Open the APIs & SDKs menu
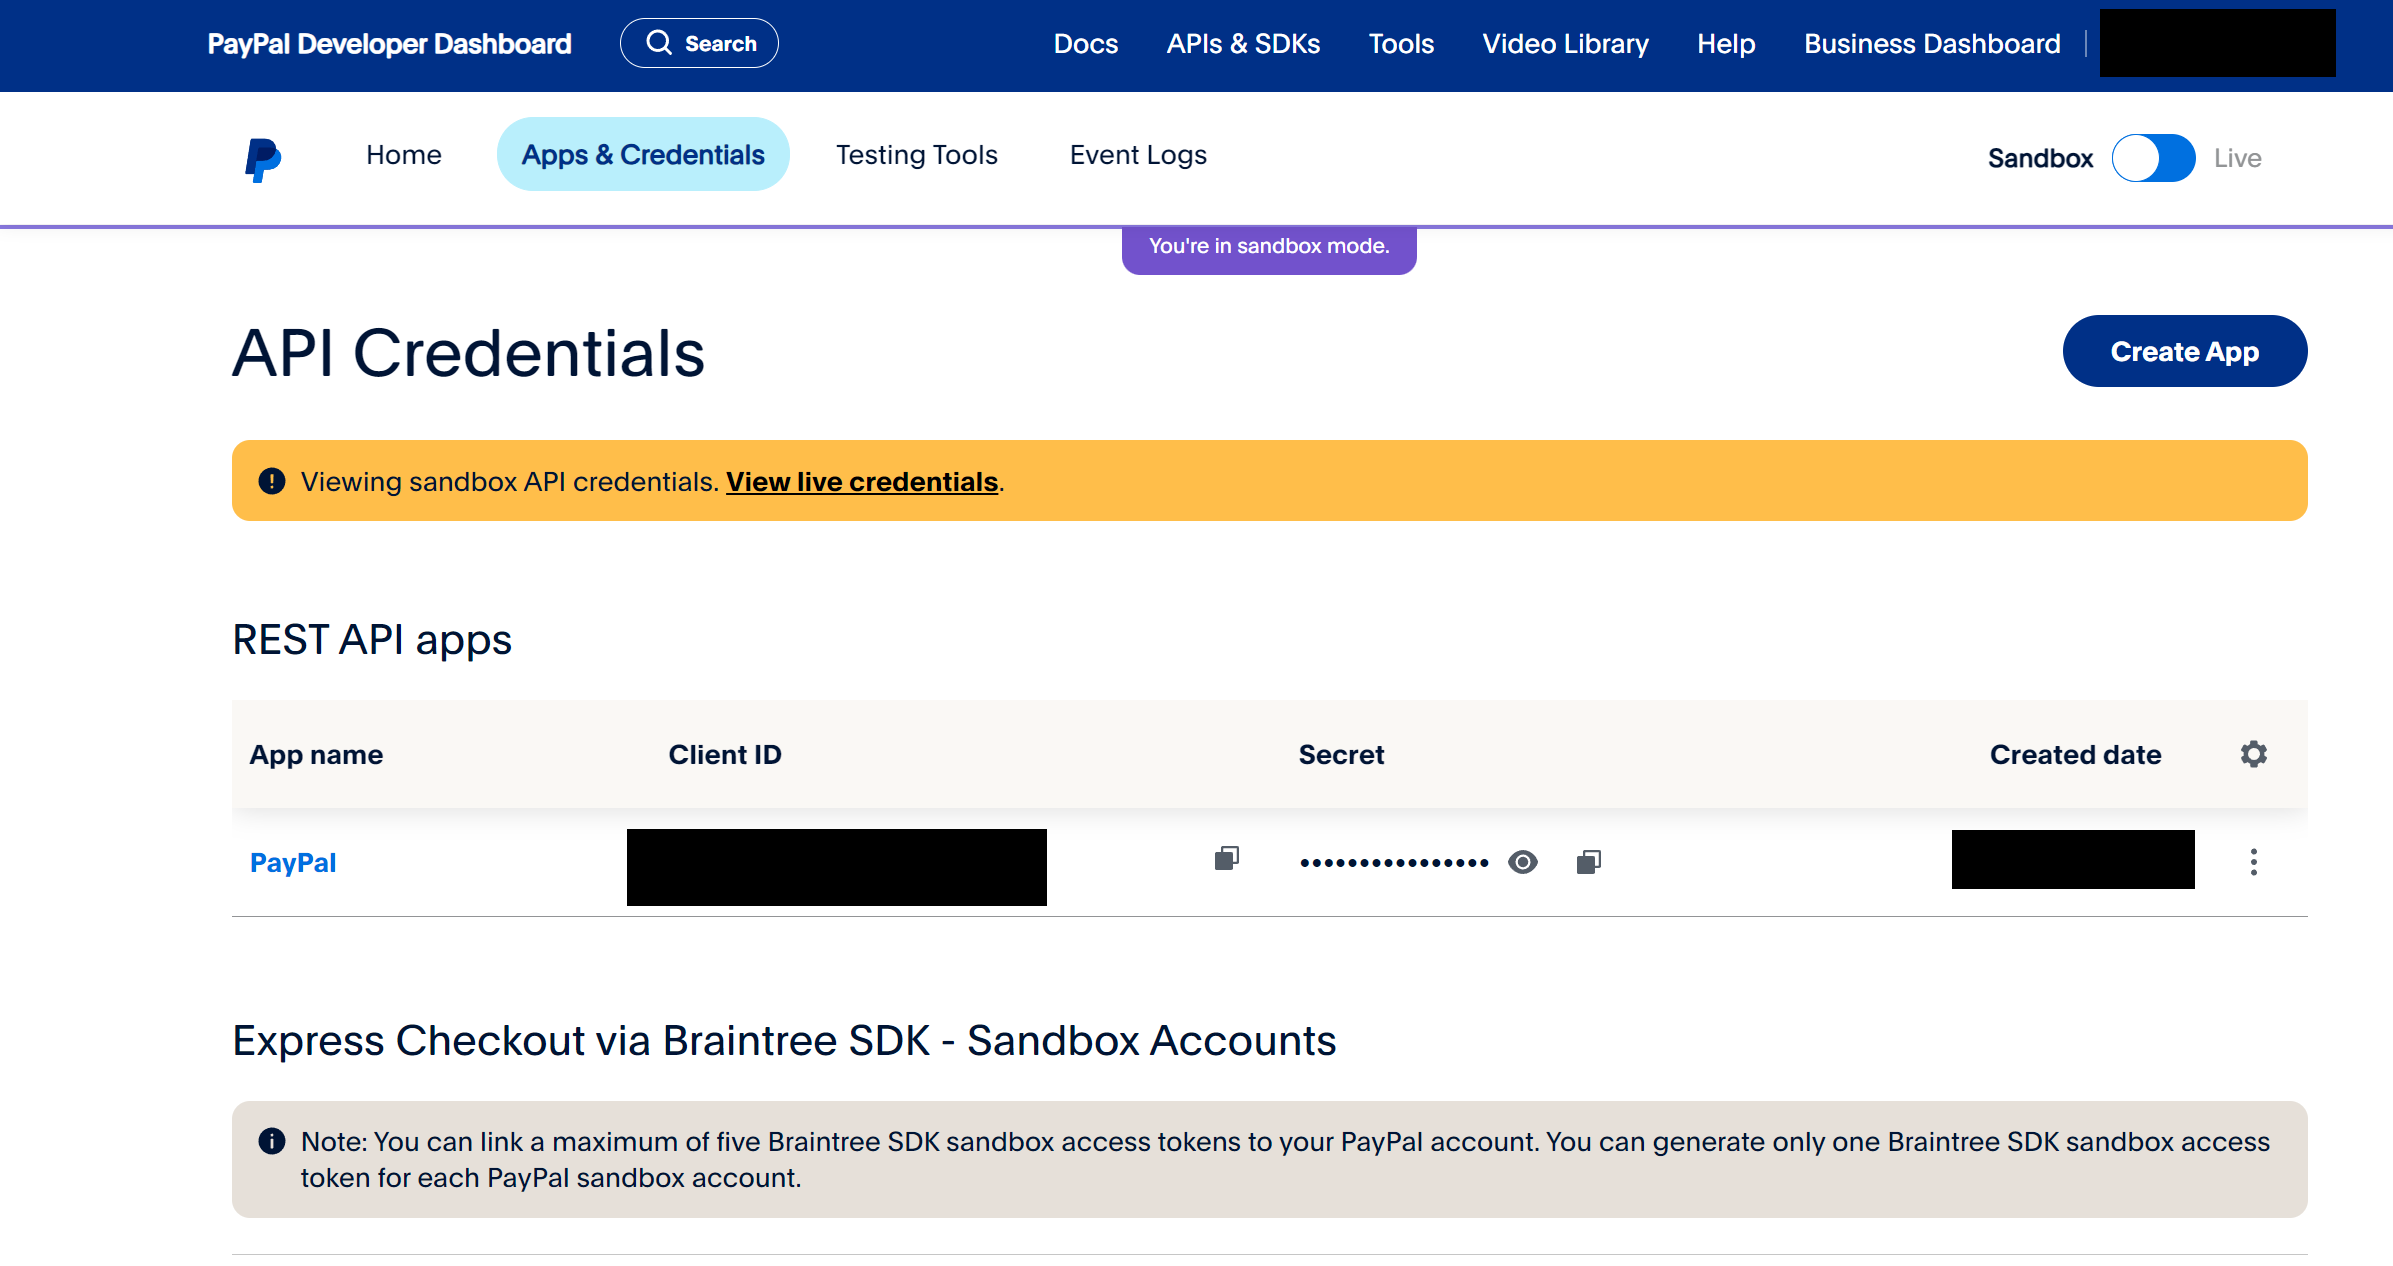Screen dimensions: 2393x1266 point(1243,44)
